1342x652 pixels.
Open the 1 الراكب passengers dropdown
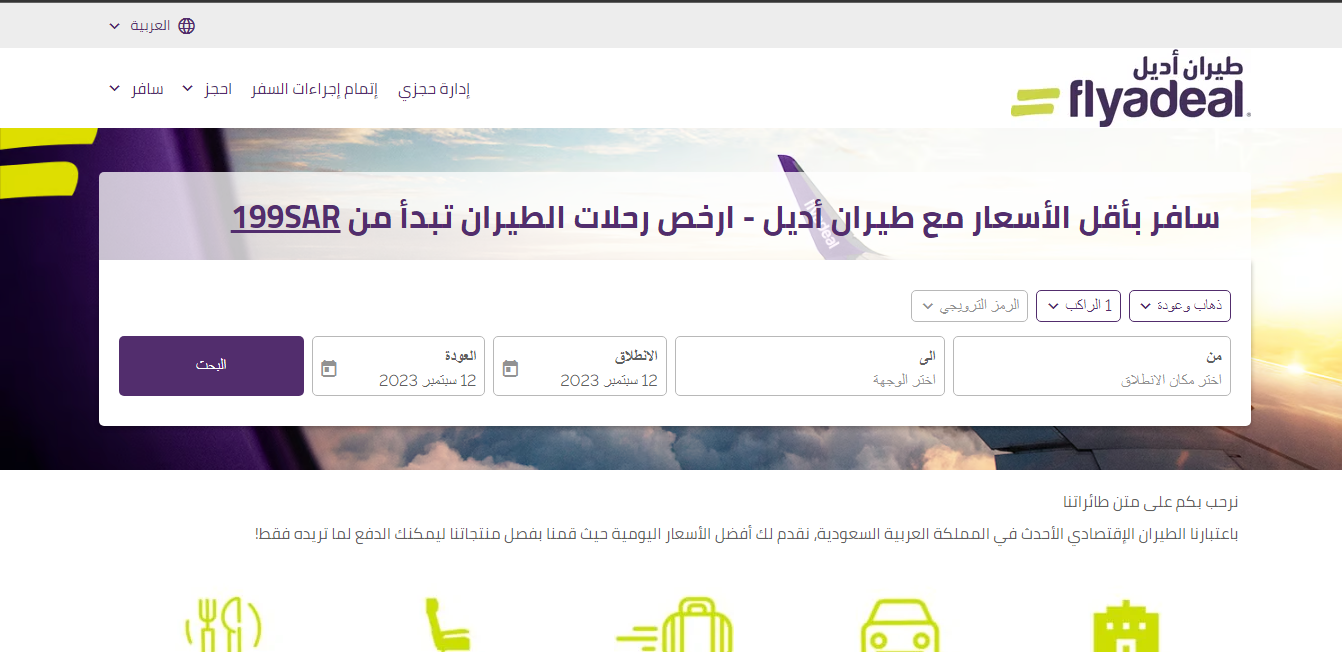[1079, 306]
